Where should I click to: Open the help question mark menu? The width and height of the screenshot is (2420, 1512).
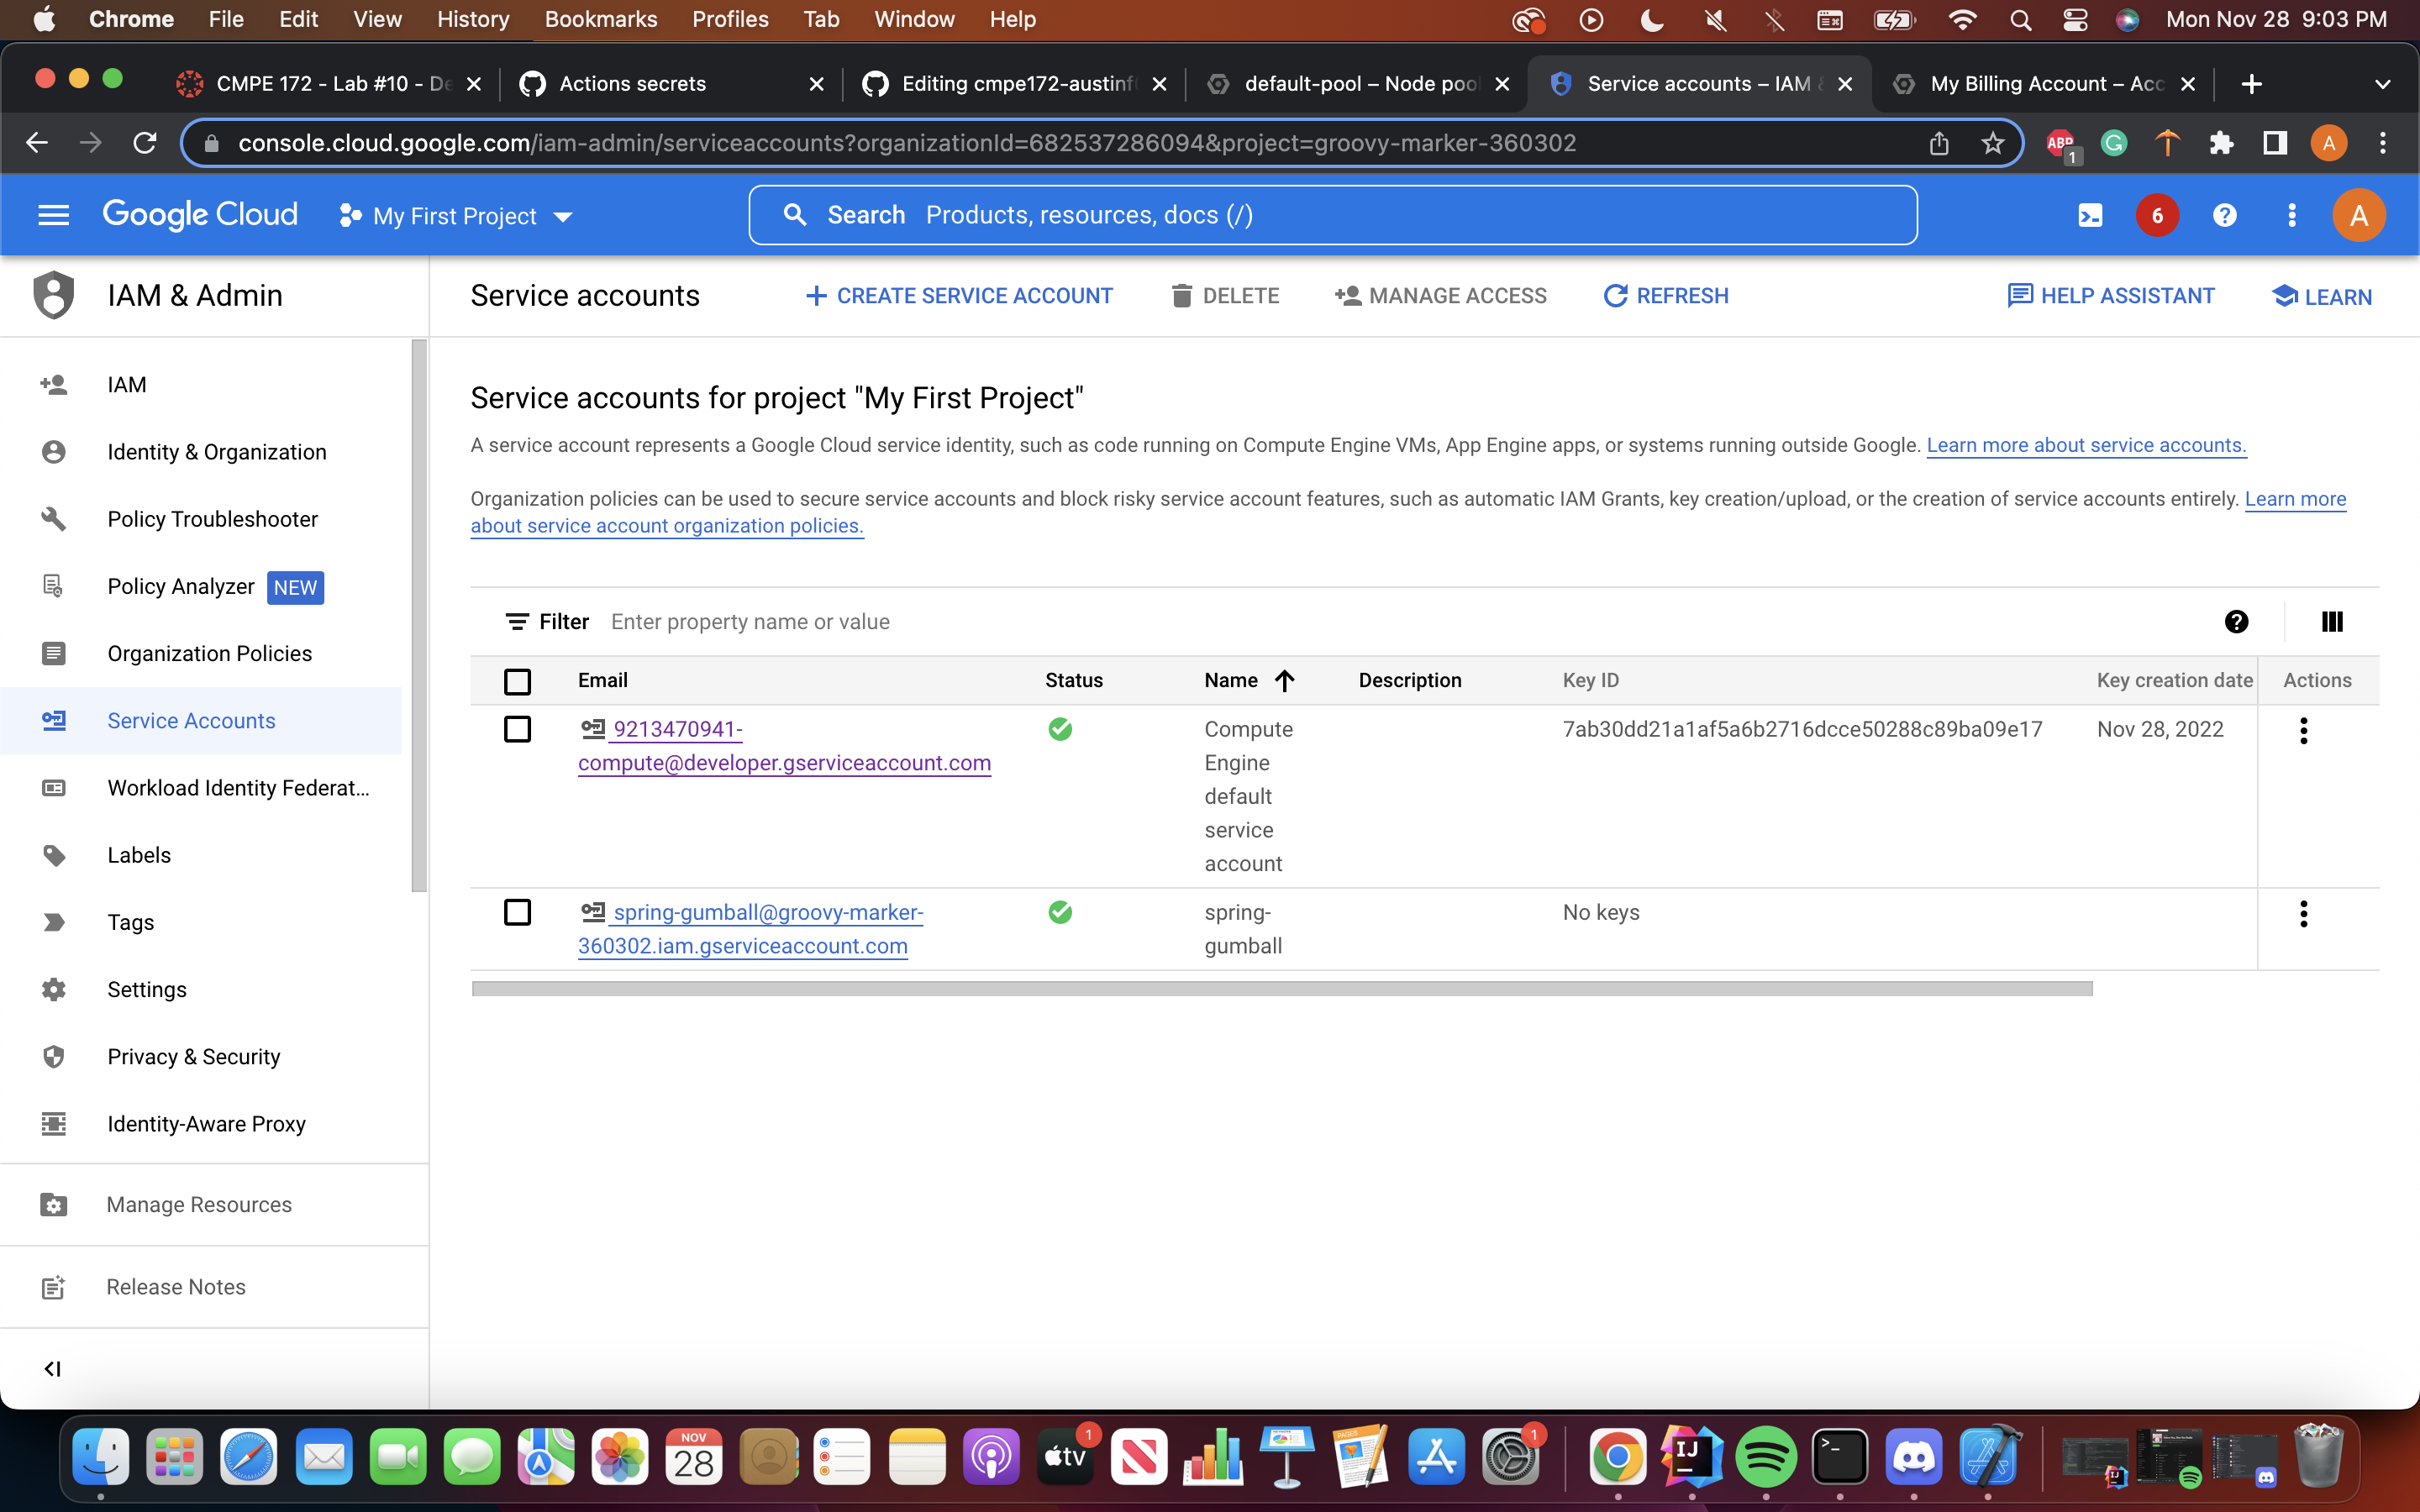(2224, 215)
